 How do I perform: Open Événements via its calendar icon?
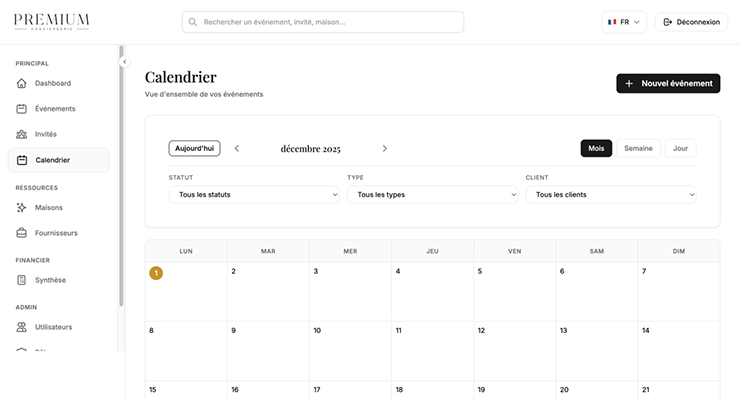[x=22, y=108]
